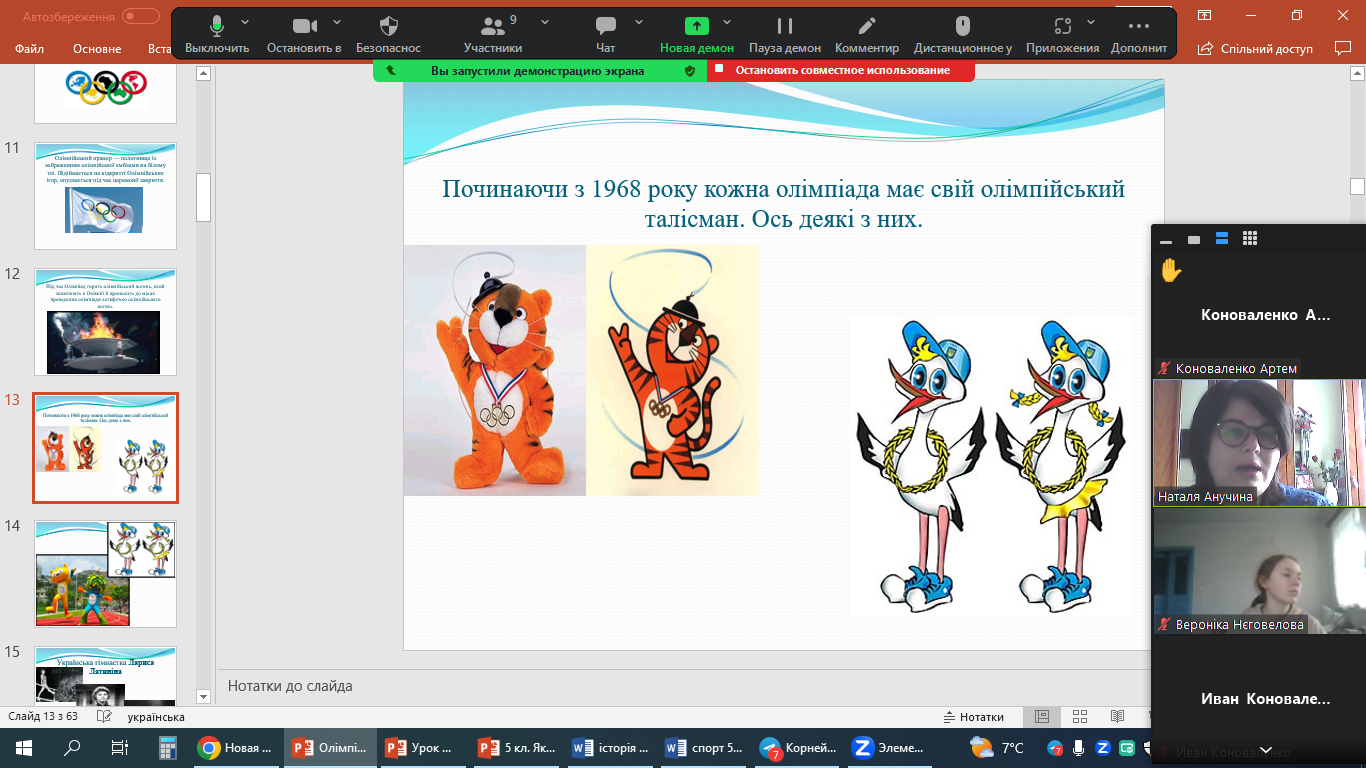The image size is (1366, 768).
Task: Open comments pane speech-bubble icon
Action: tap(1342, 48)
